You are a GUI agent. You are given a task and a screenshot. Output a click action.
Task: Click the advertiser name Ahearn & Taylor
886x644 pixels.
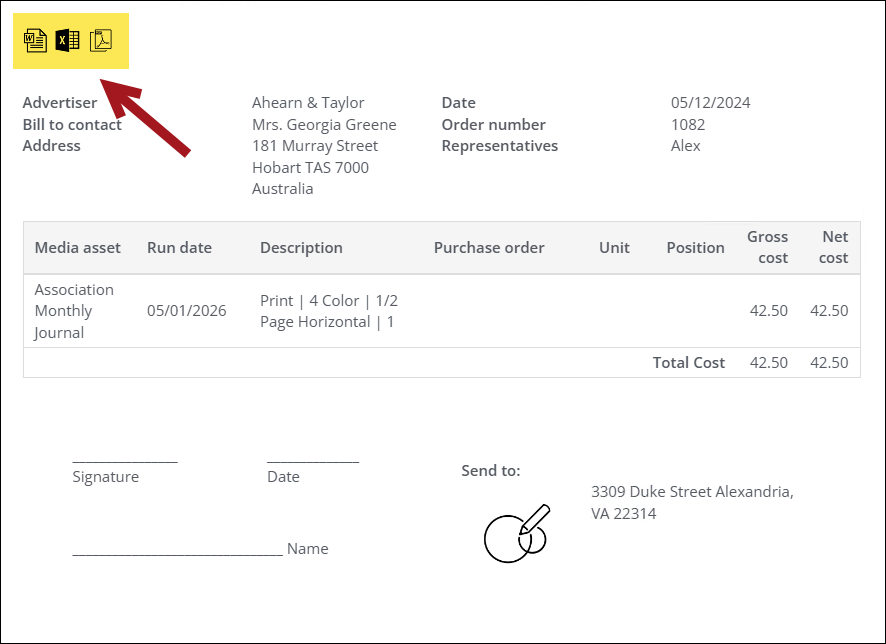308,103
